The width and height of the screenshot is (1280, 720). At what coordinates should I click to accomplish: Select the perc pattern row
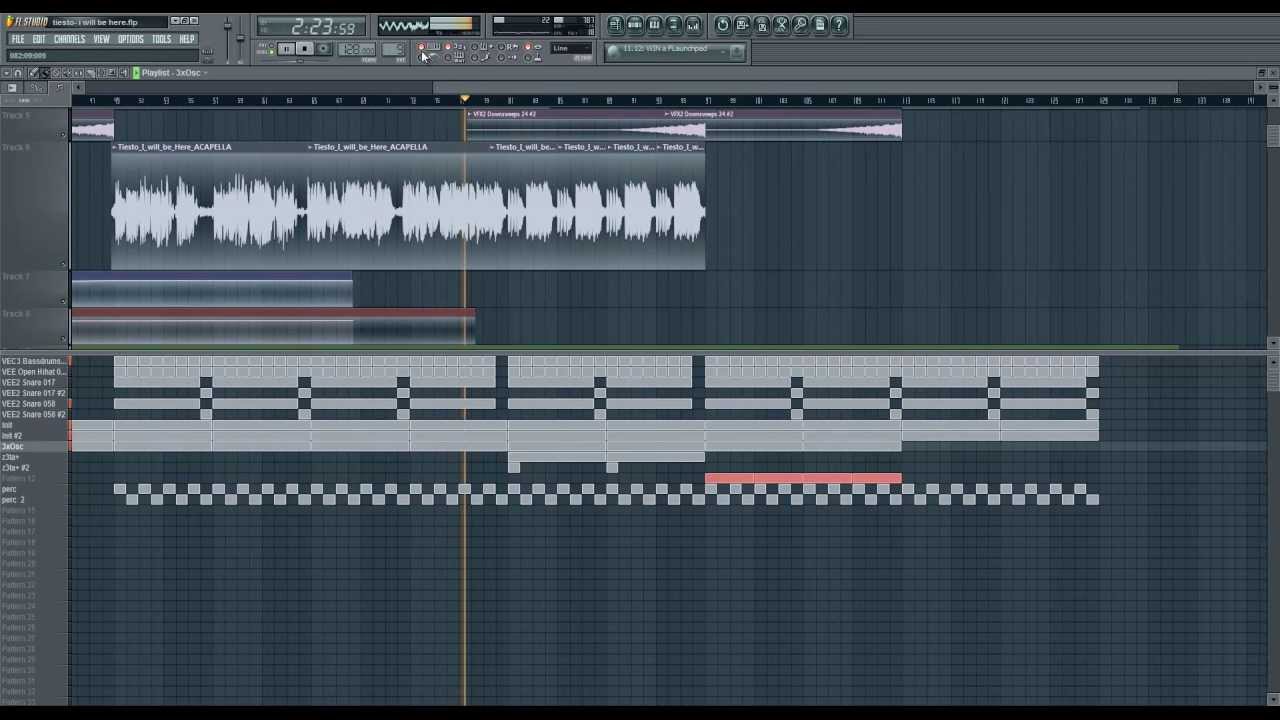pyautogui.click(x=34, y=489)
